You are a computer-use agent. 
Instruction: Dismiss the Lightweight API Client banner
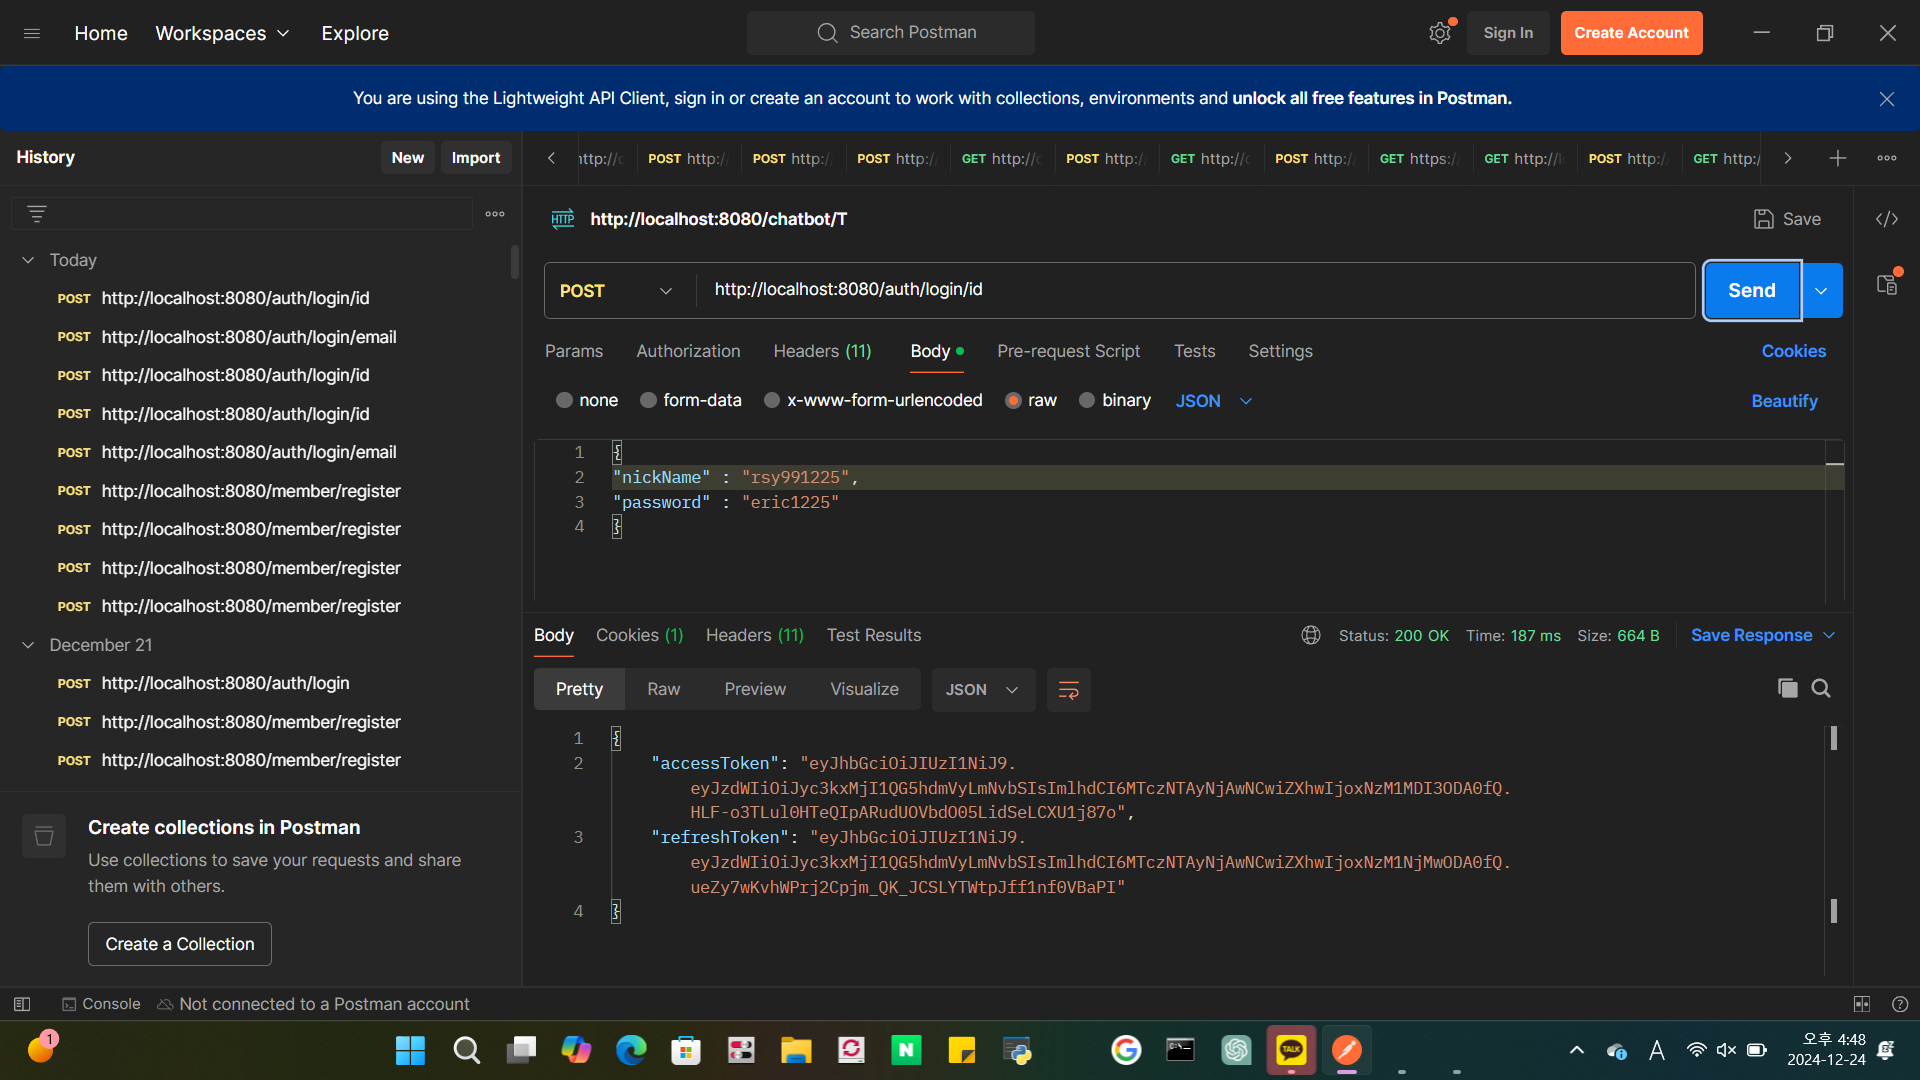[x=1887, y=99]
